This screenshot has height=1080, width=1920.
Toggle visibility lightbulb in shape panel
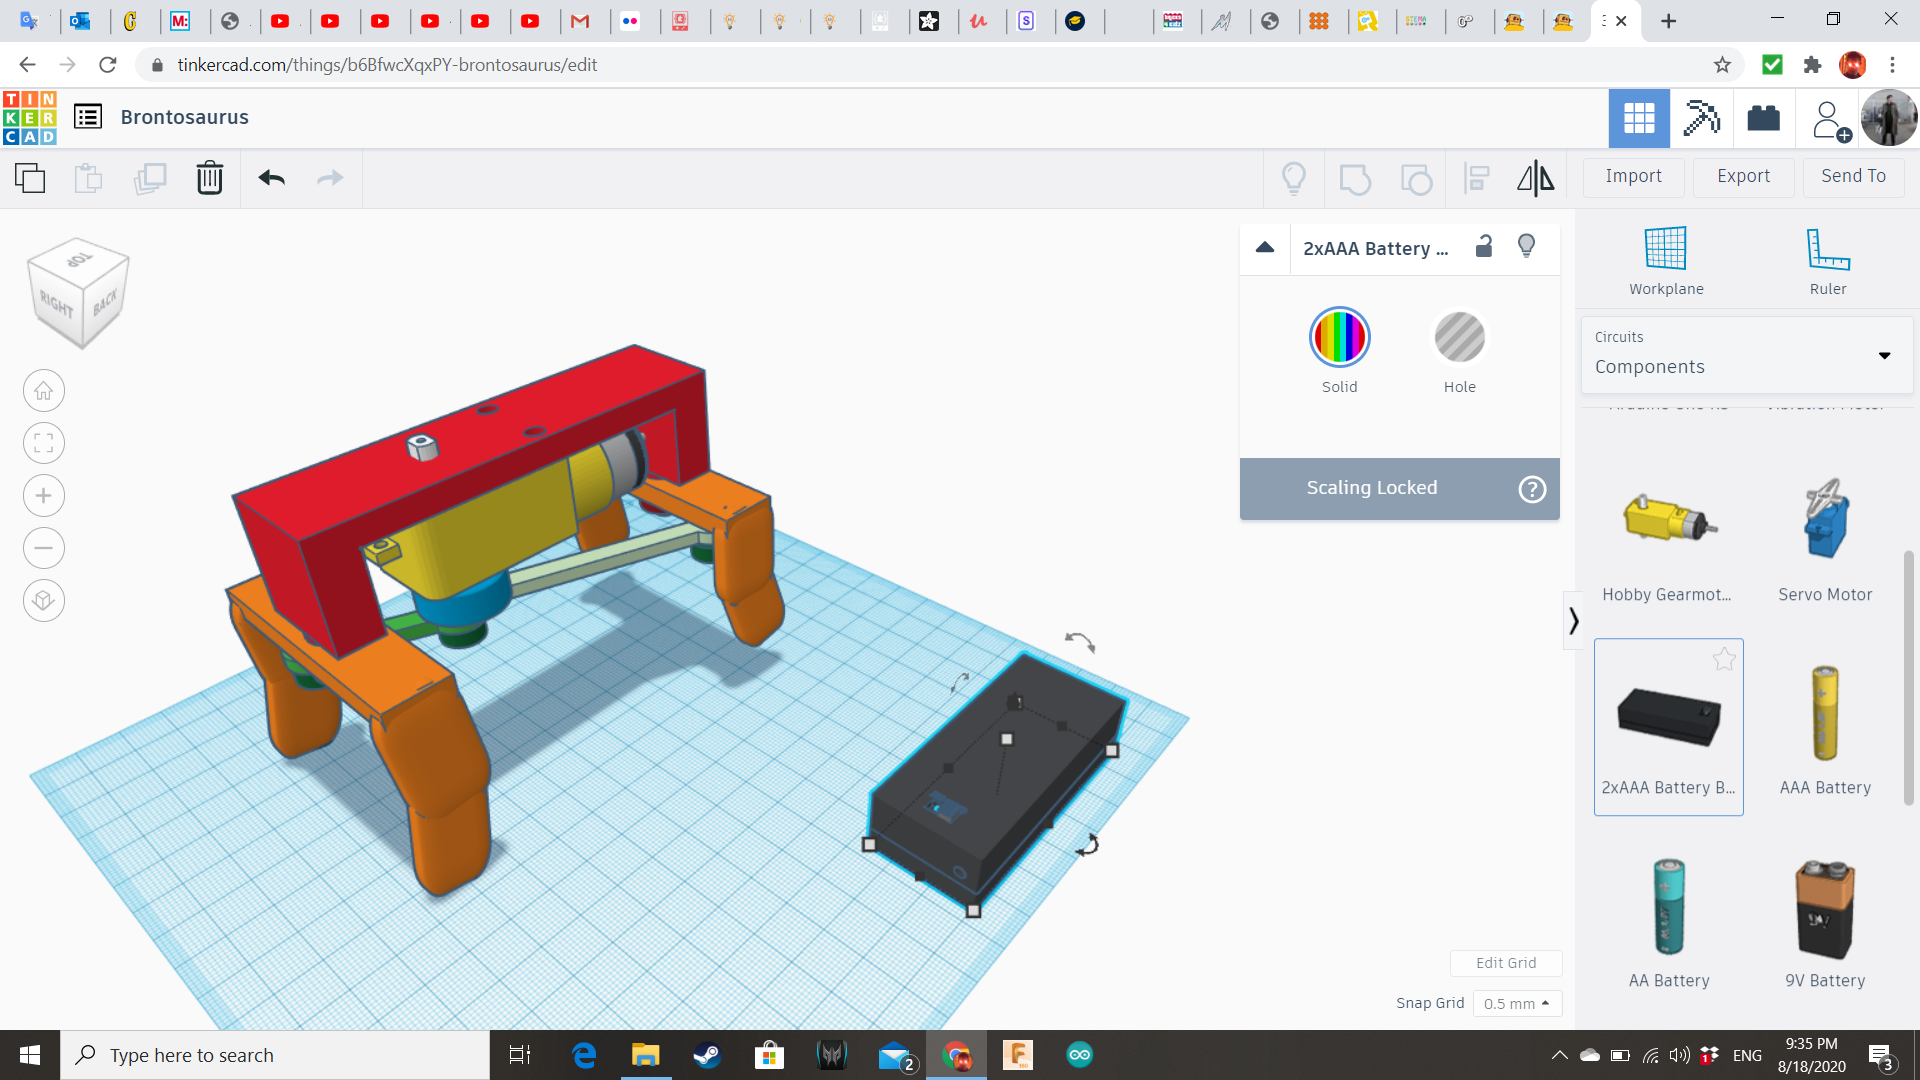(x=1526, y=246)
